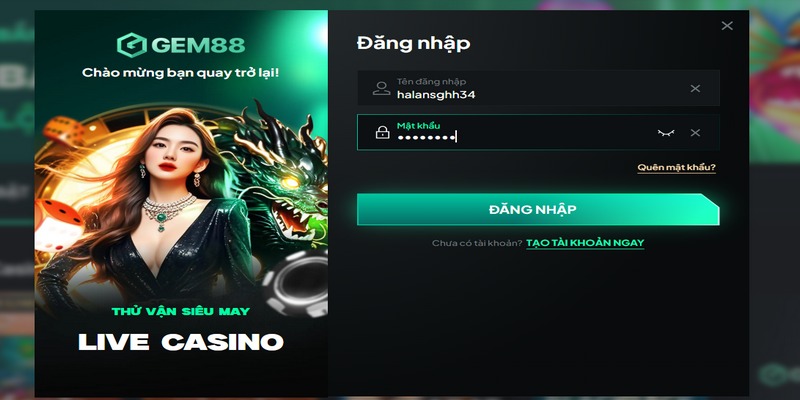Focus the Mật khẩu password input field
800x400 pixels.
(x=538, y=132)
